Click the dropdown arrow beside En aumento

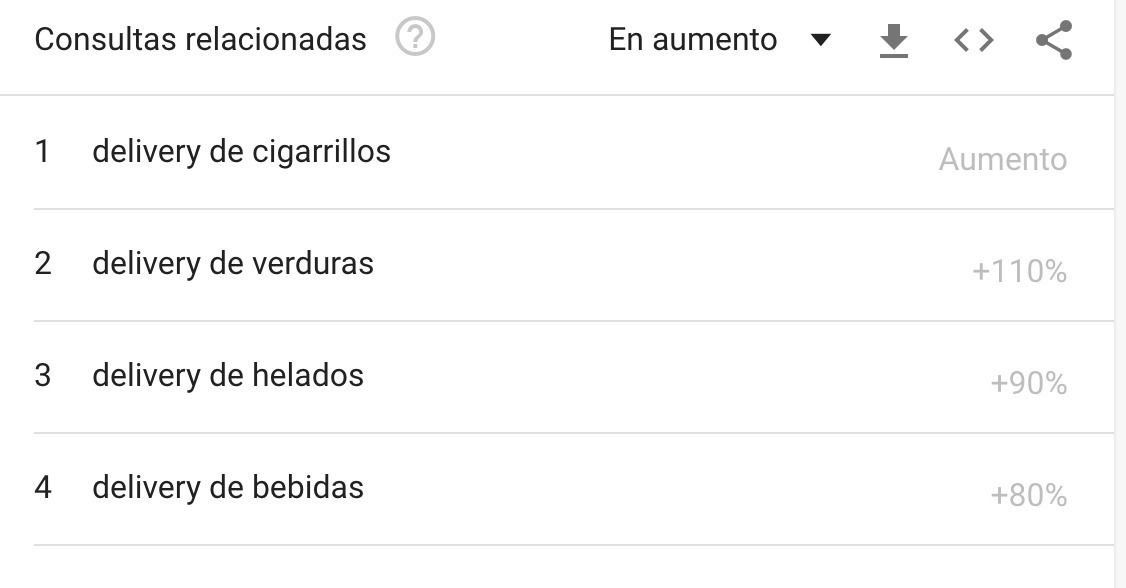(x=820, y=40)
